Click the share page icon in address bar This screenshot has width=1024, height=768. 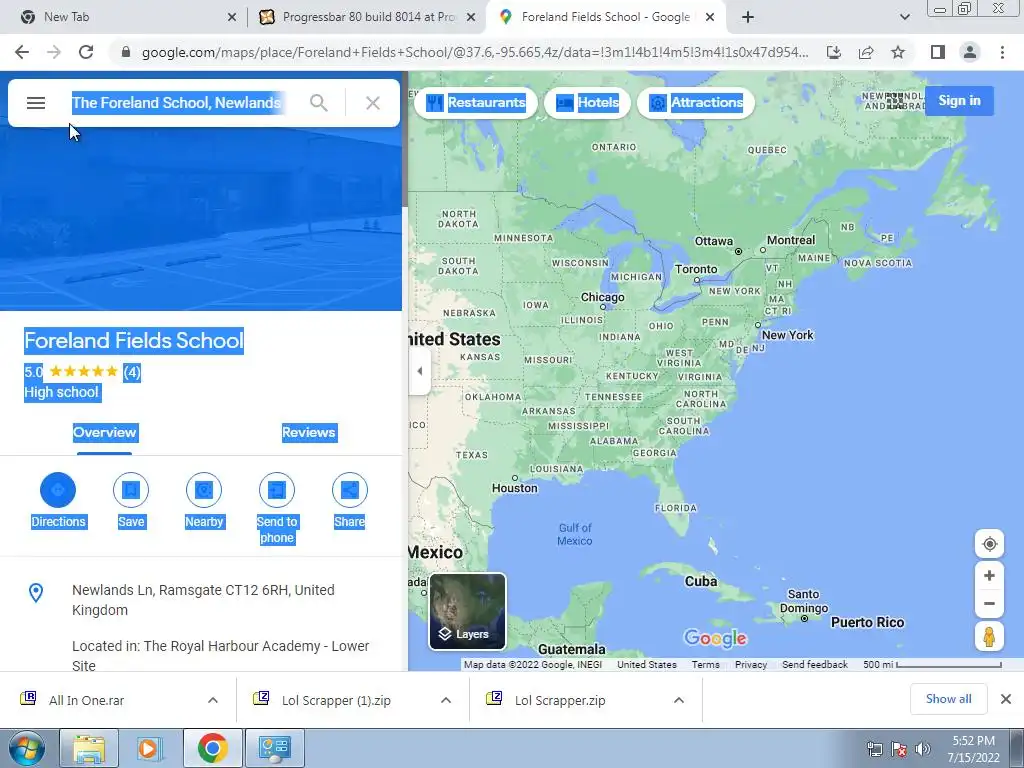pos(866,52)
